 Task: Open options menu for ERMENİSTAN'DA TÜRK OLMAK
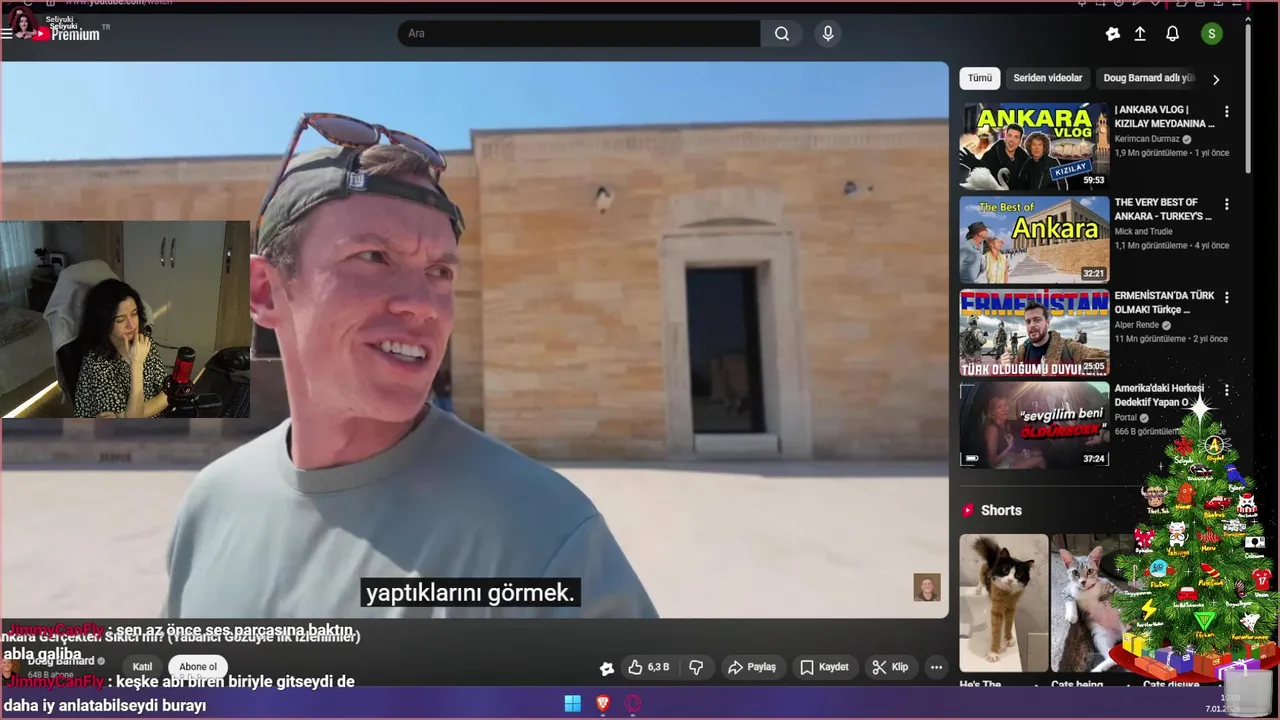pyautogui.click(x=1227, y=298)
